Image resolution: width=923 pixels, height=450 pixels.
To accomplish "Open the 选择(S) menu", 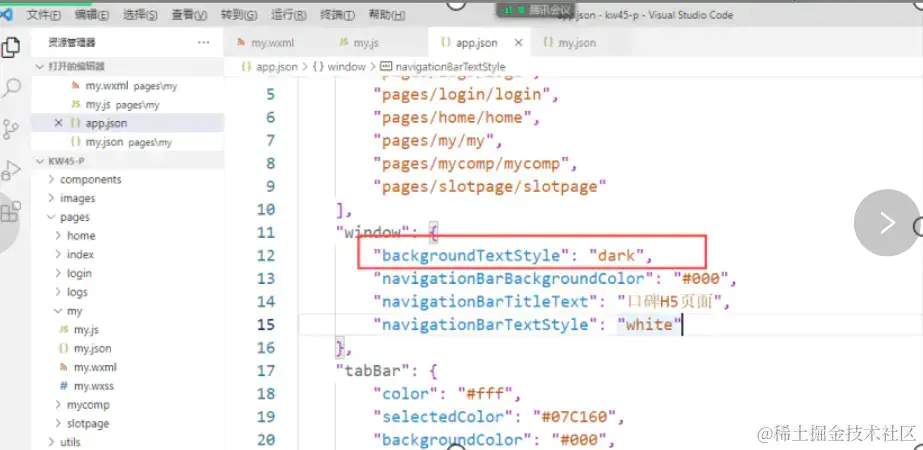I will [x=140, y=15].
